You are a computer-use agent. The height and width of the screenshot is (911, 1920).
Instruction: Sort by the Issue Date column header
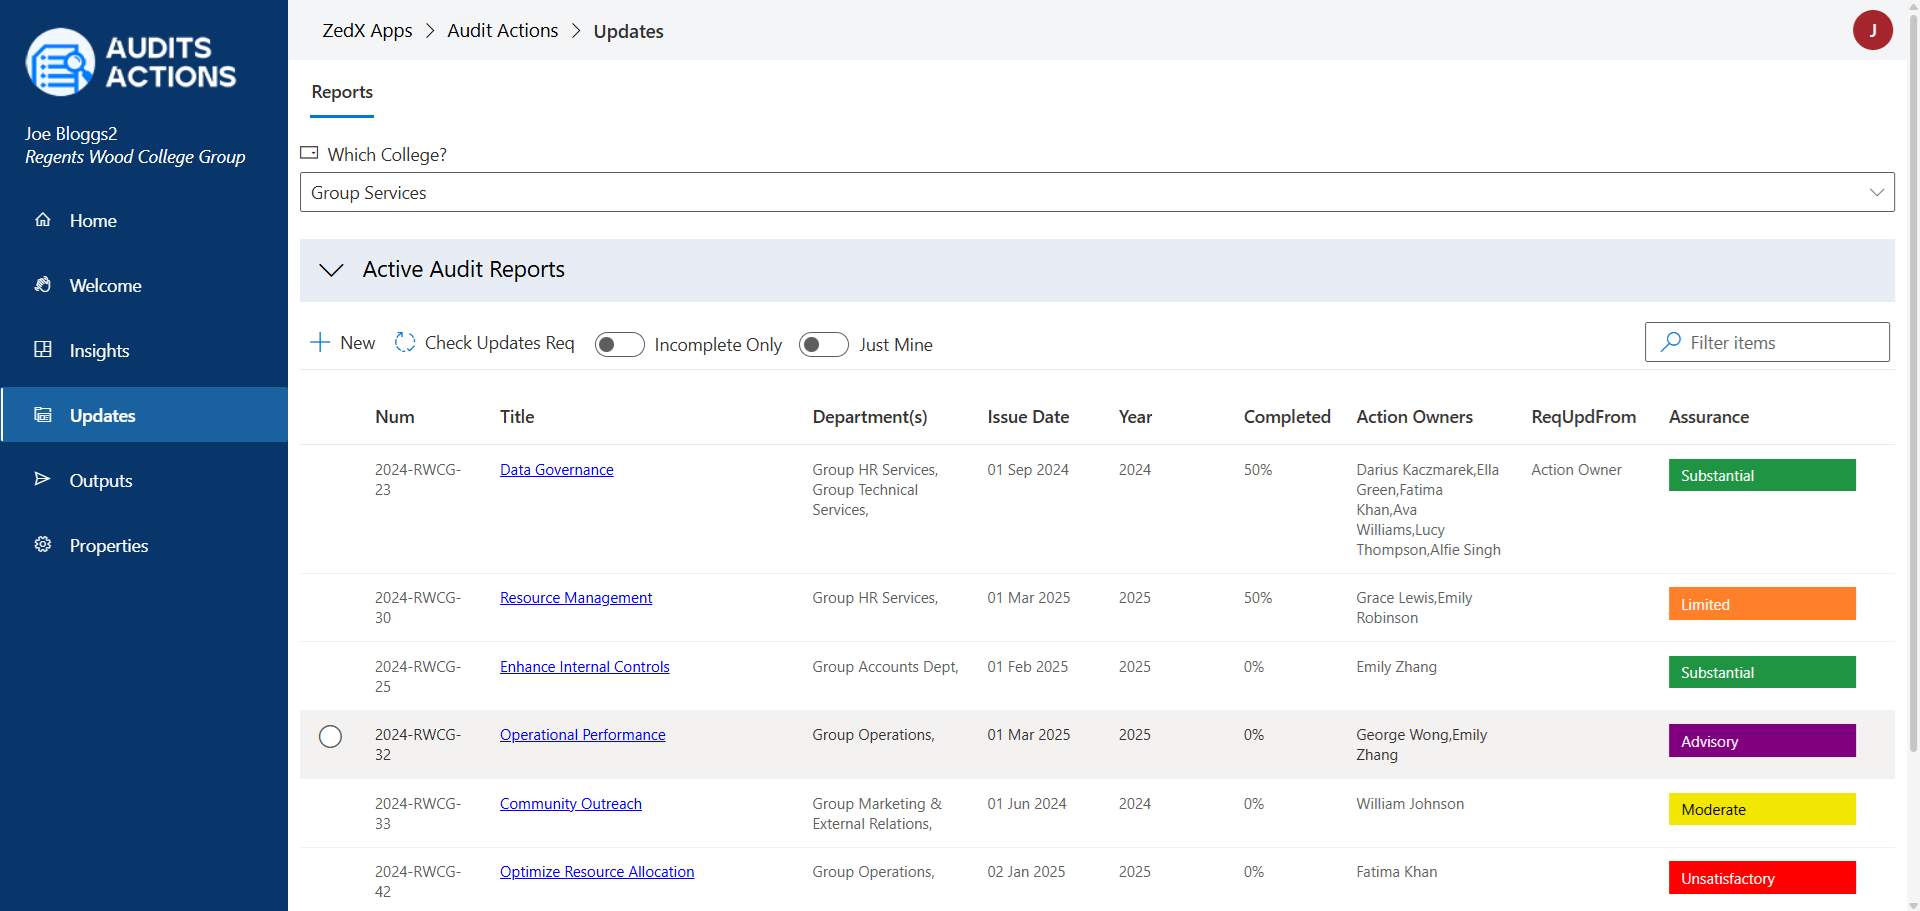[1028, 417]
